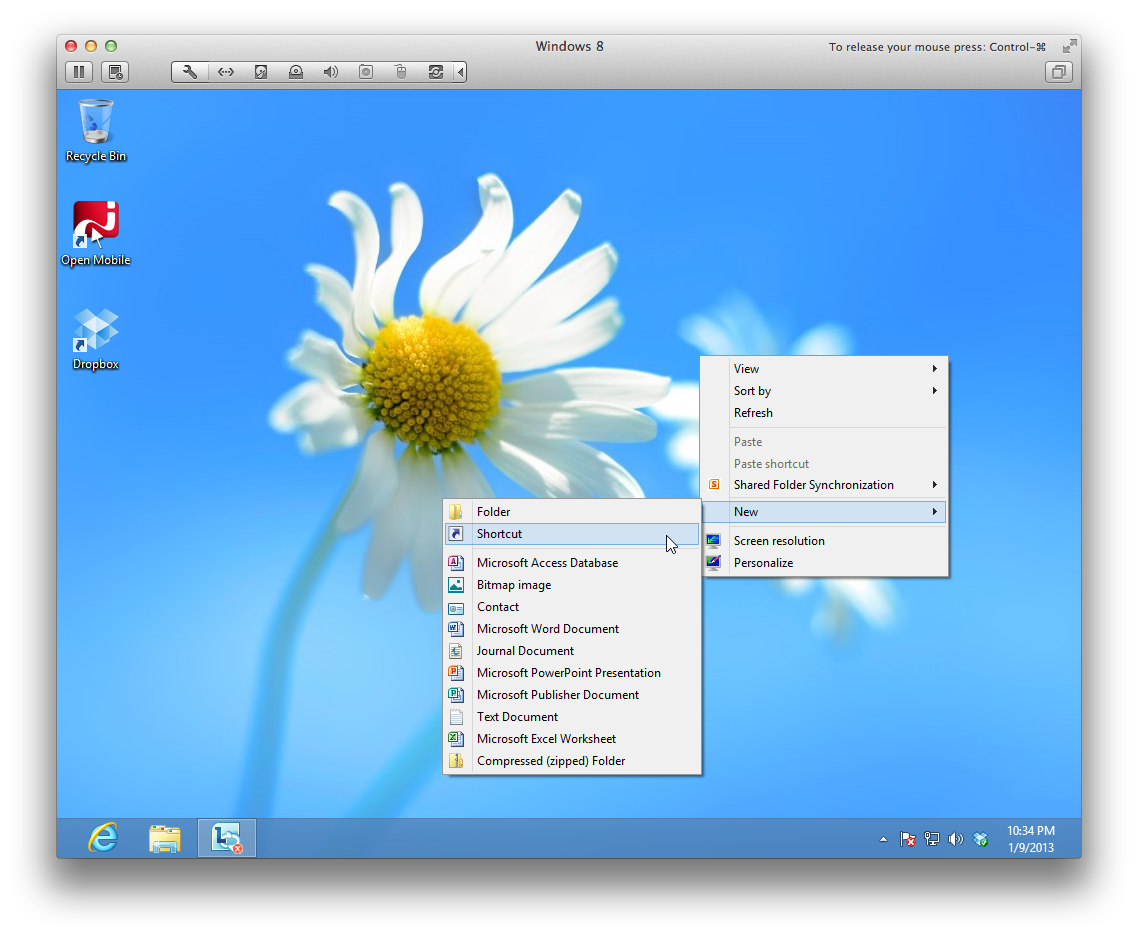Click the speaker icon in the VM toolbar
Viewport: 1138px width, 937px height.
tap(330, 72)
